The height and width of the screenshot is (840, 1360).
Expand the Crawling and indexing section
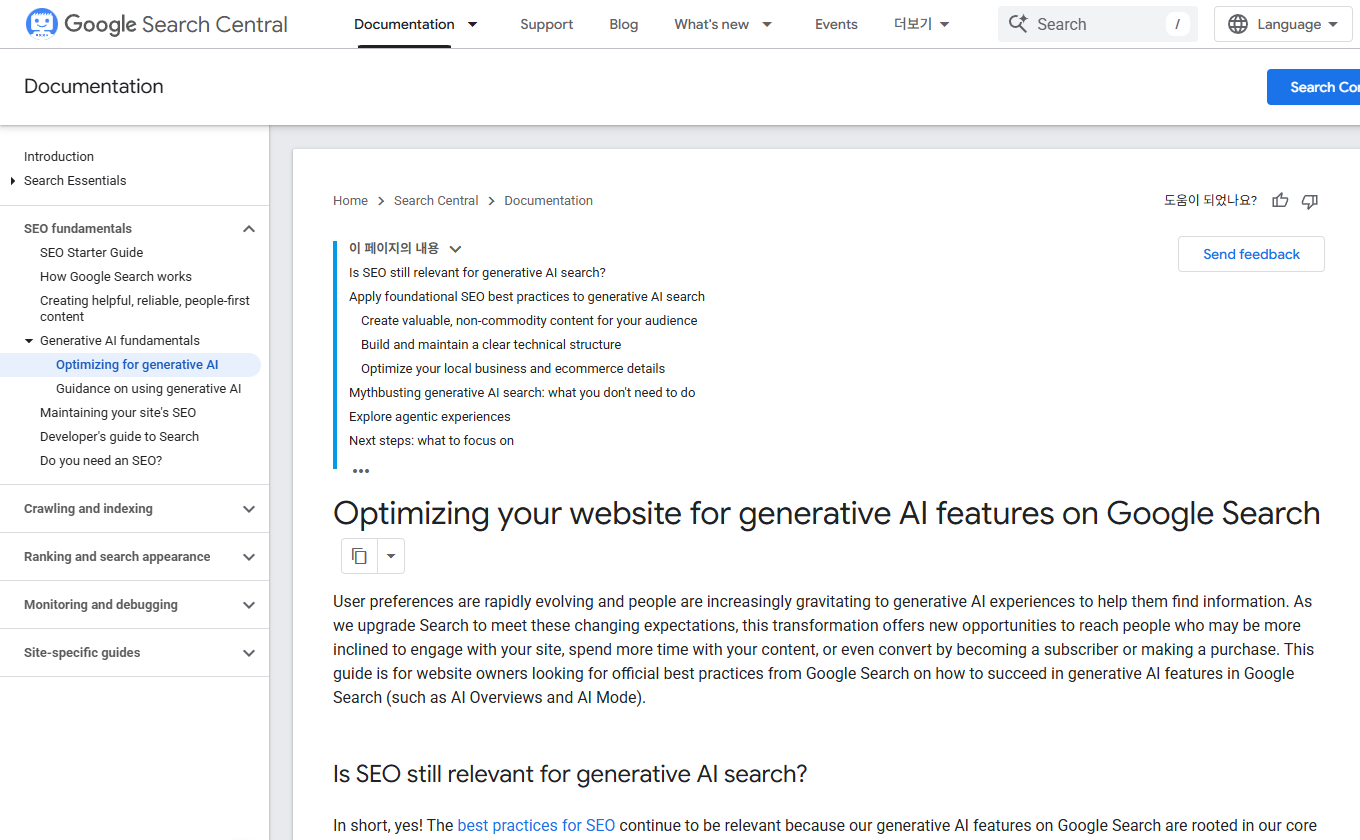[249, 509]
